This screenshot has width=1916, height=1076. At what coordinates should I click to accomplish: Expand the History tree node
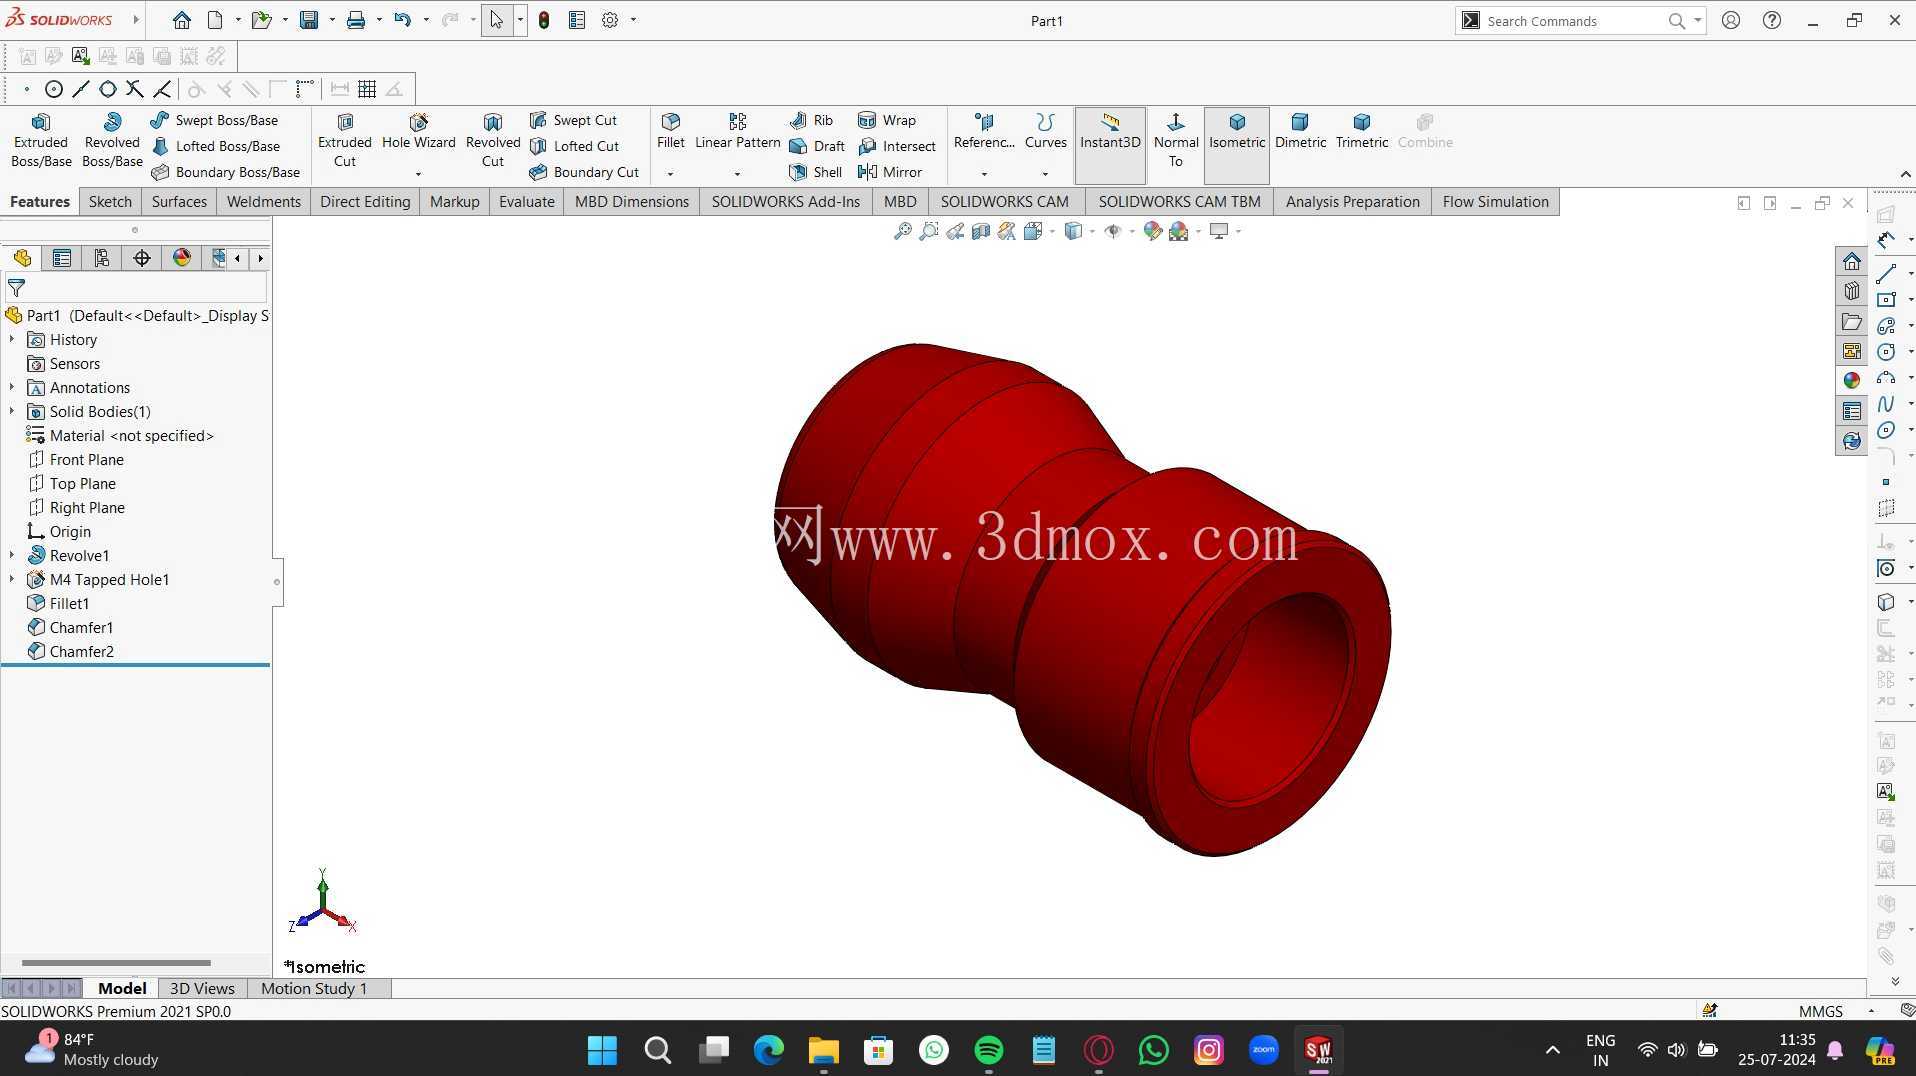(x=12, y=340)
